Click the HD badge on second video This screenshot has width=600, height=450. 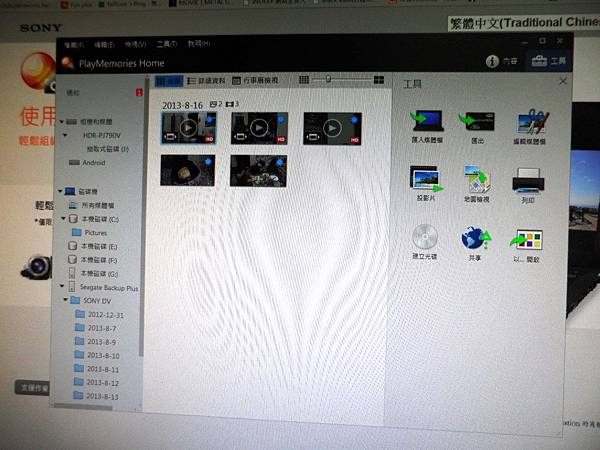(281, 140)
